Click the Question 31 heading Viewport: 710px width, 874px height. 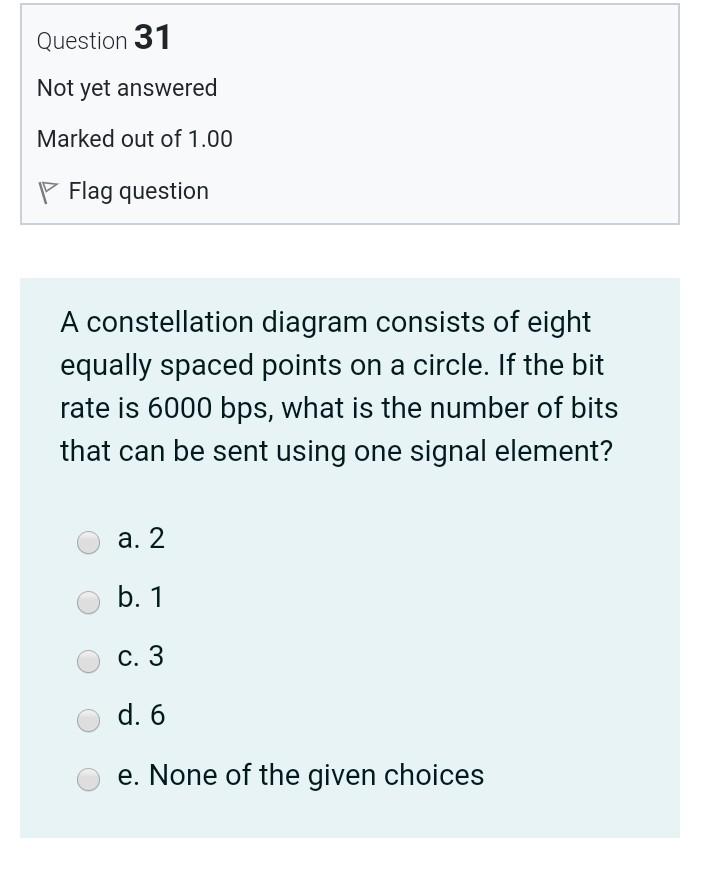tap(103, 40)
